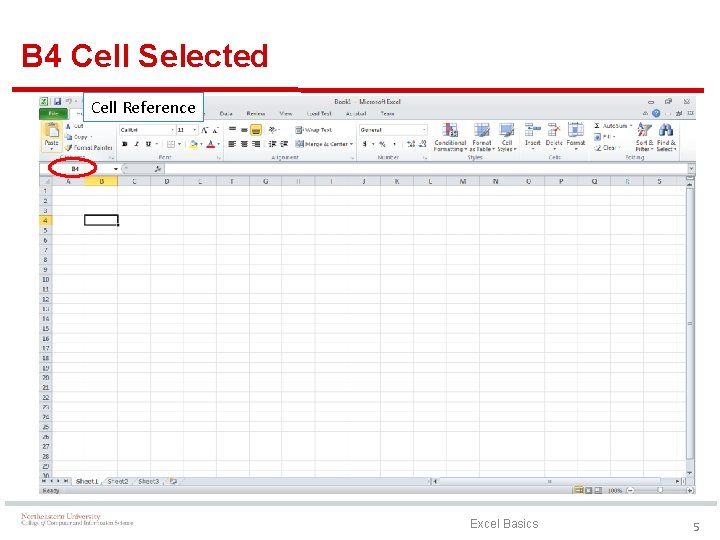Expand the Merge & Center dropdown arrow
The height and width of the screenshot is (540, 720).
coord(351,144)
